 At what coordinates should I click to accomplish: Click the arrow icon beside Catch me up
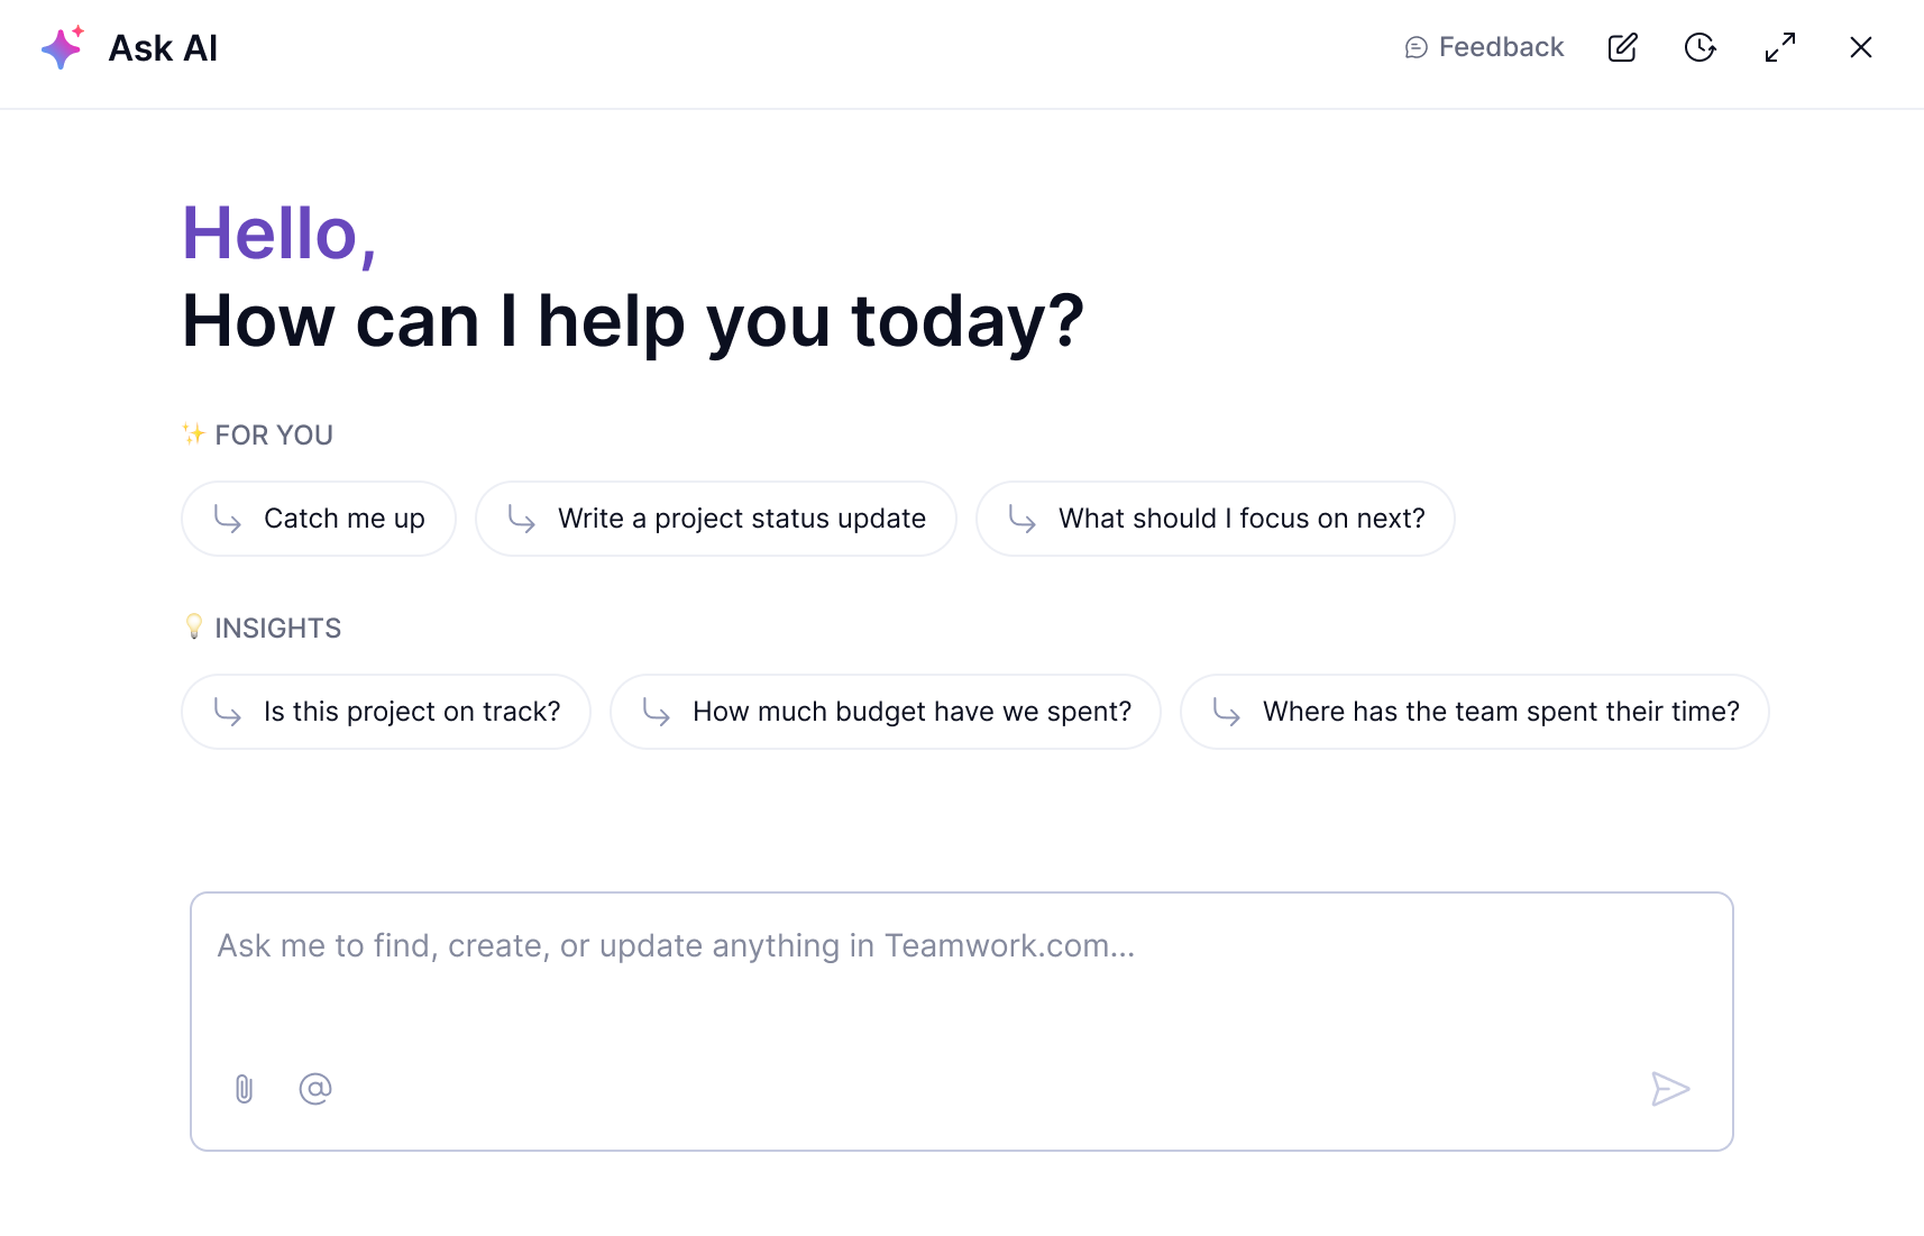click(x=228, y=518)
